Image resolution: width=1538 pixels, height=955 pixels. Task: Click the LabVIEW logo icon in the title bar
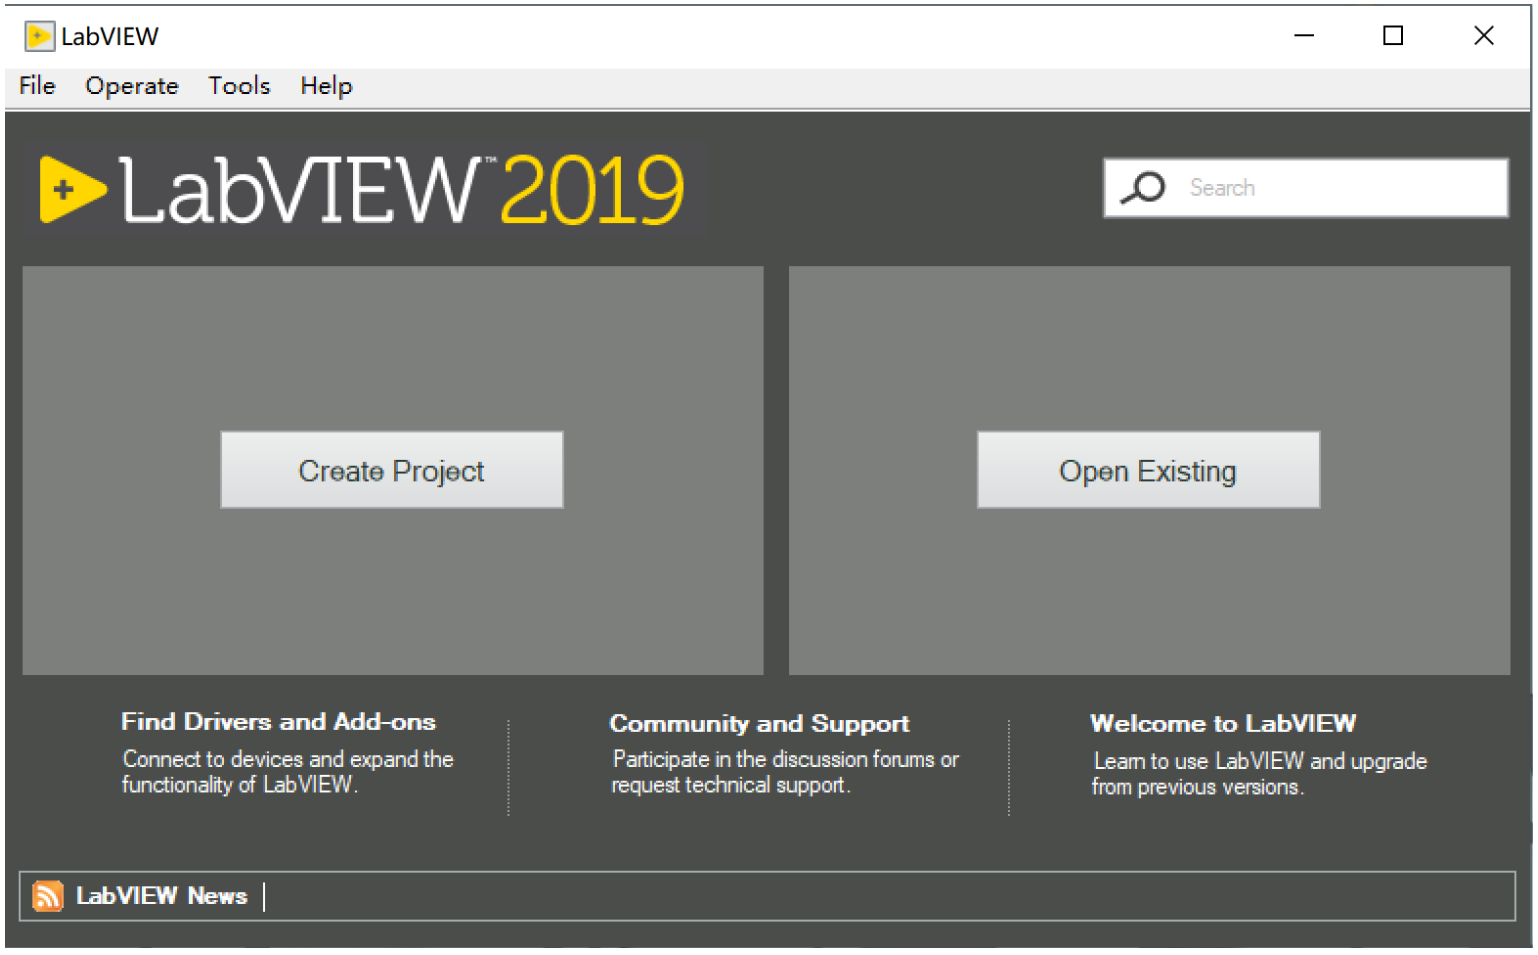[x=40, y=35]
